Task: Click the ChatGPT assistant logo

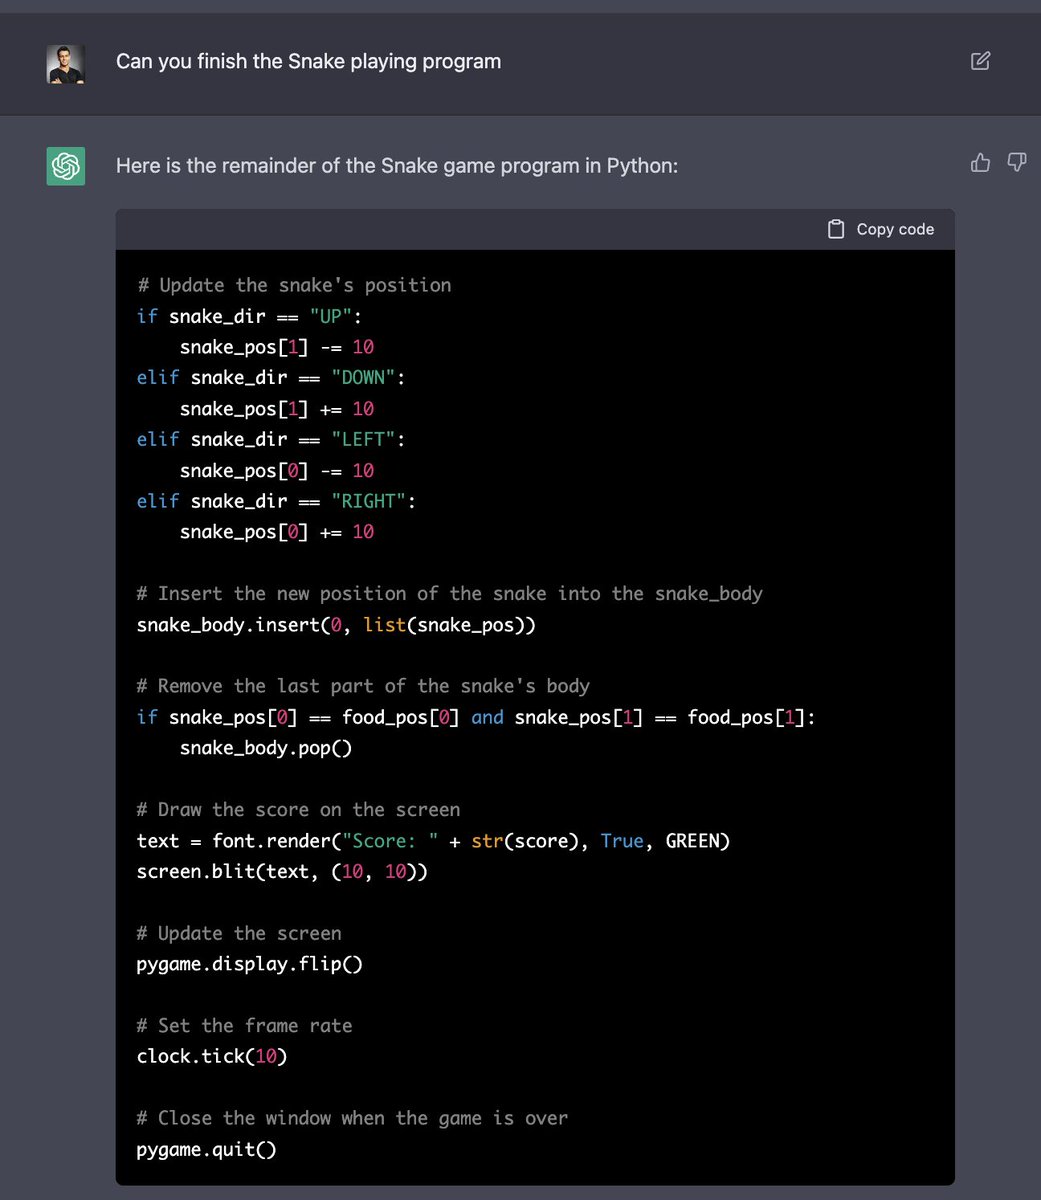Action: [x=65, y=165]
